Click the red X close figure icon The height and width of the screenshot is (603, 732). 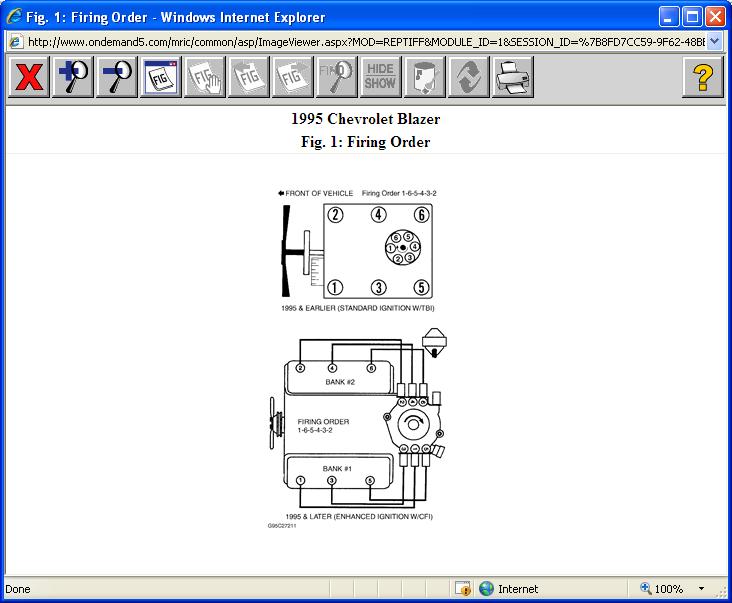28,77
